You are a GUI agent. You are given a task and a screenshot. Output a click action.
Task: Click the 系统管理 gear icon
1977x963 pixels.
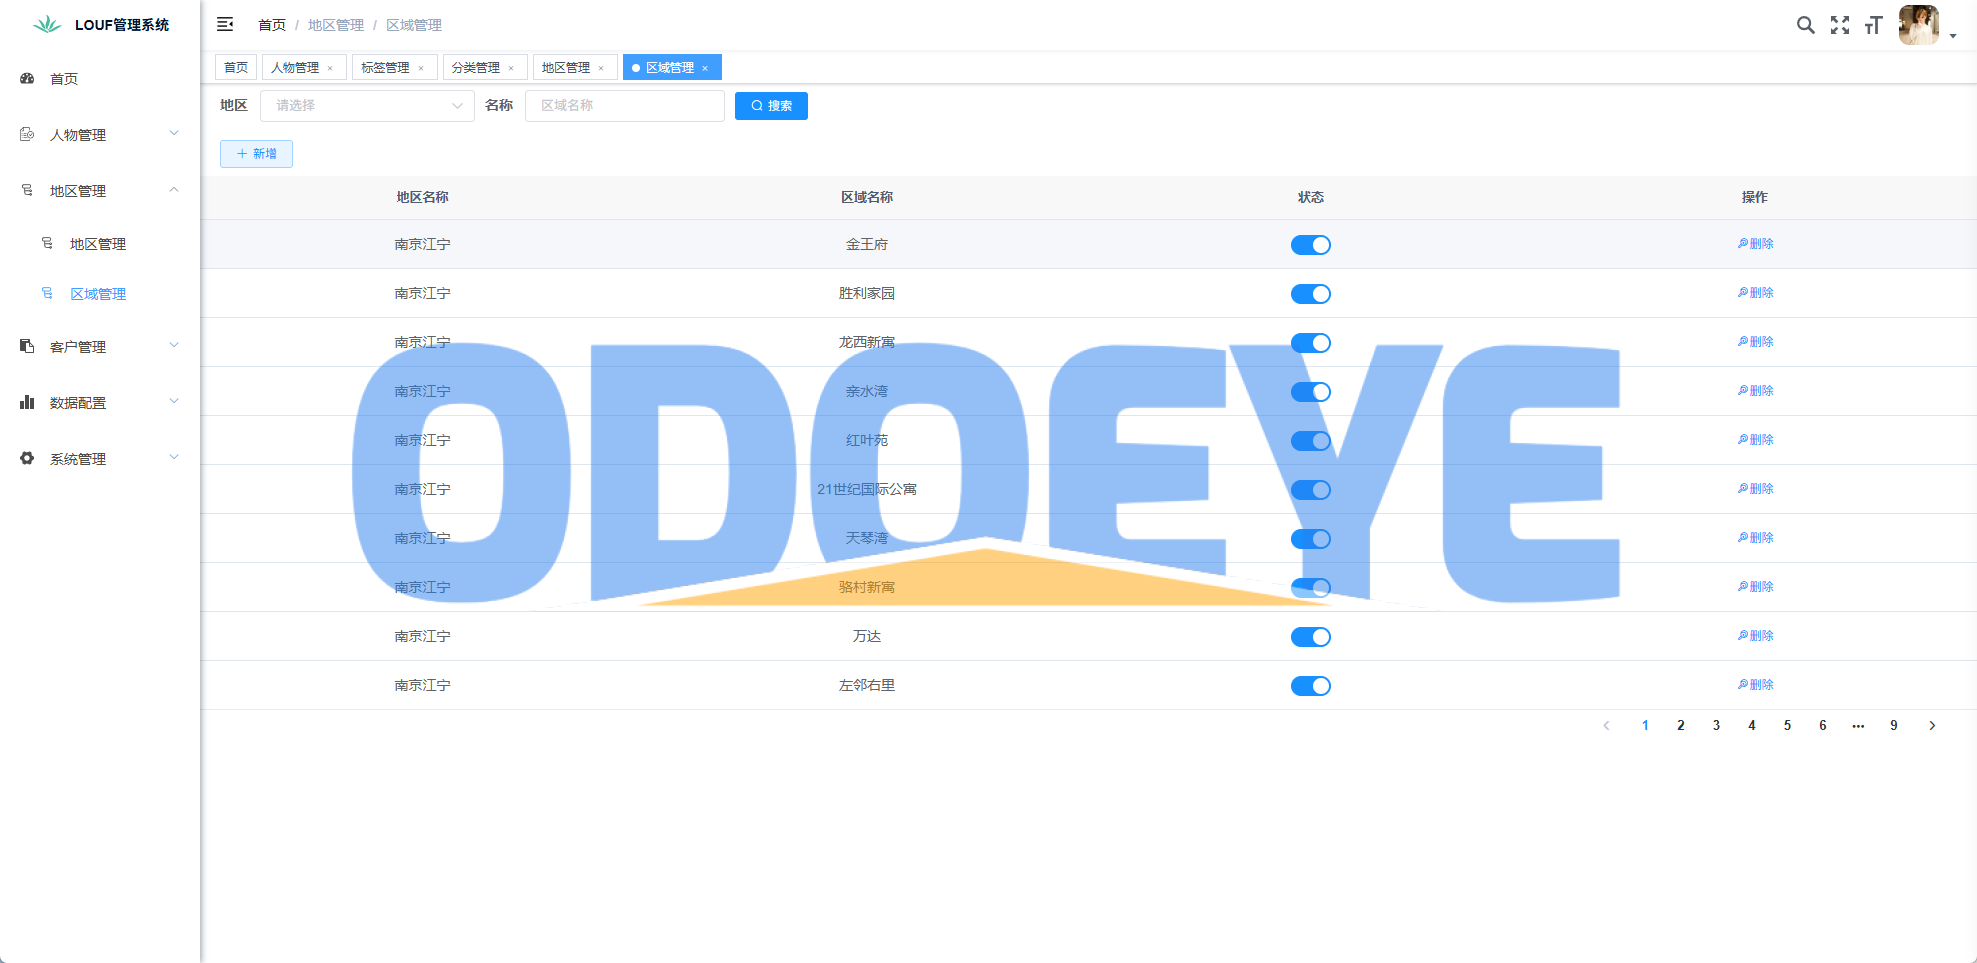27,458
